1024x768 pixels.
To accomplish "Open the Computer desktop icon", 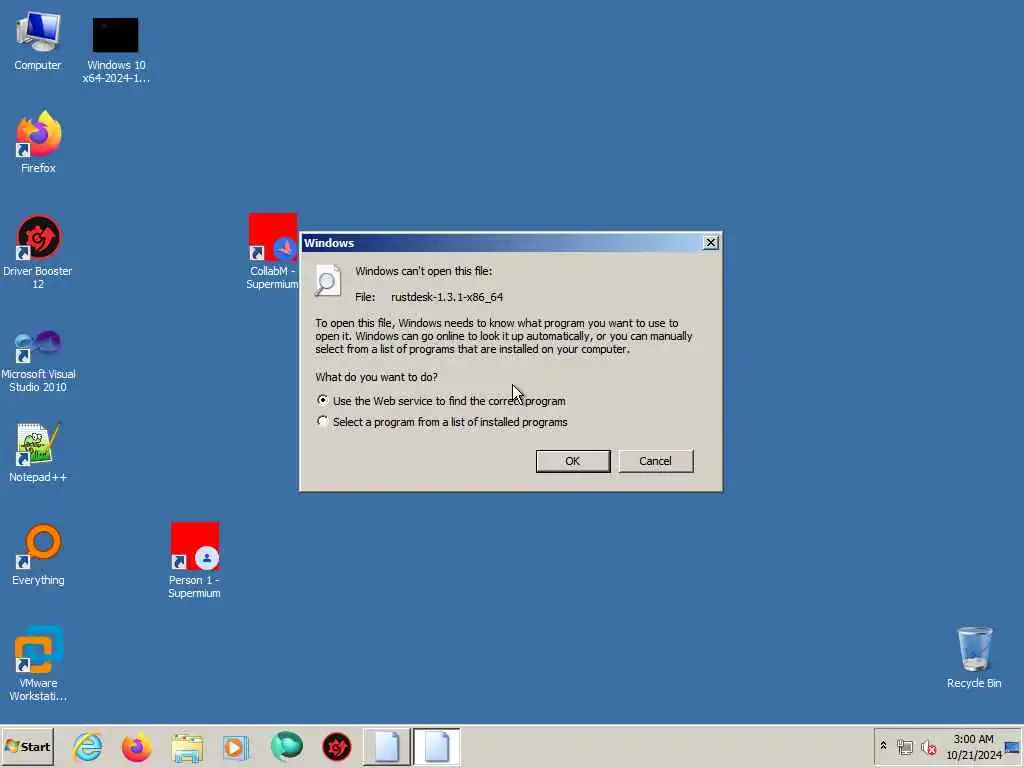I will click(x=38, y=40).
